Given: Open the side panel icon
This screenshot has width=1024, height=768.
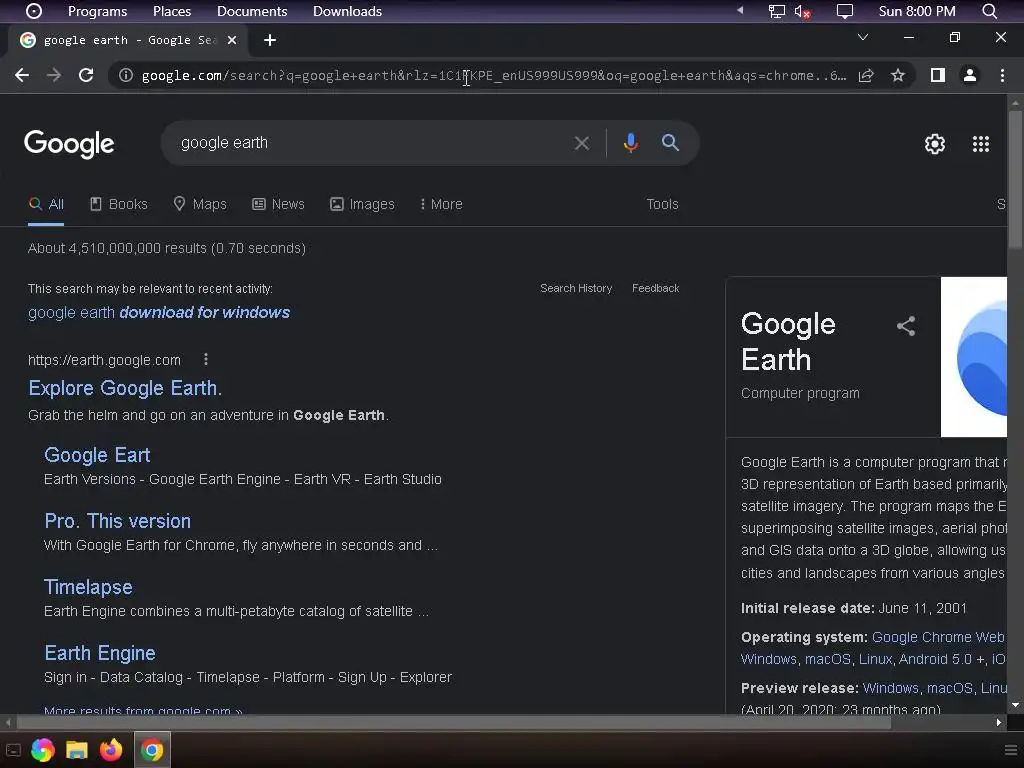Looking at the screenshot, I should [938, 75].
